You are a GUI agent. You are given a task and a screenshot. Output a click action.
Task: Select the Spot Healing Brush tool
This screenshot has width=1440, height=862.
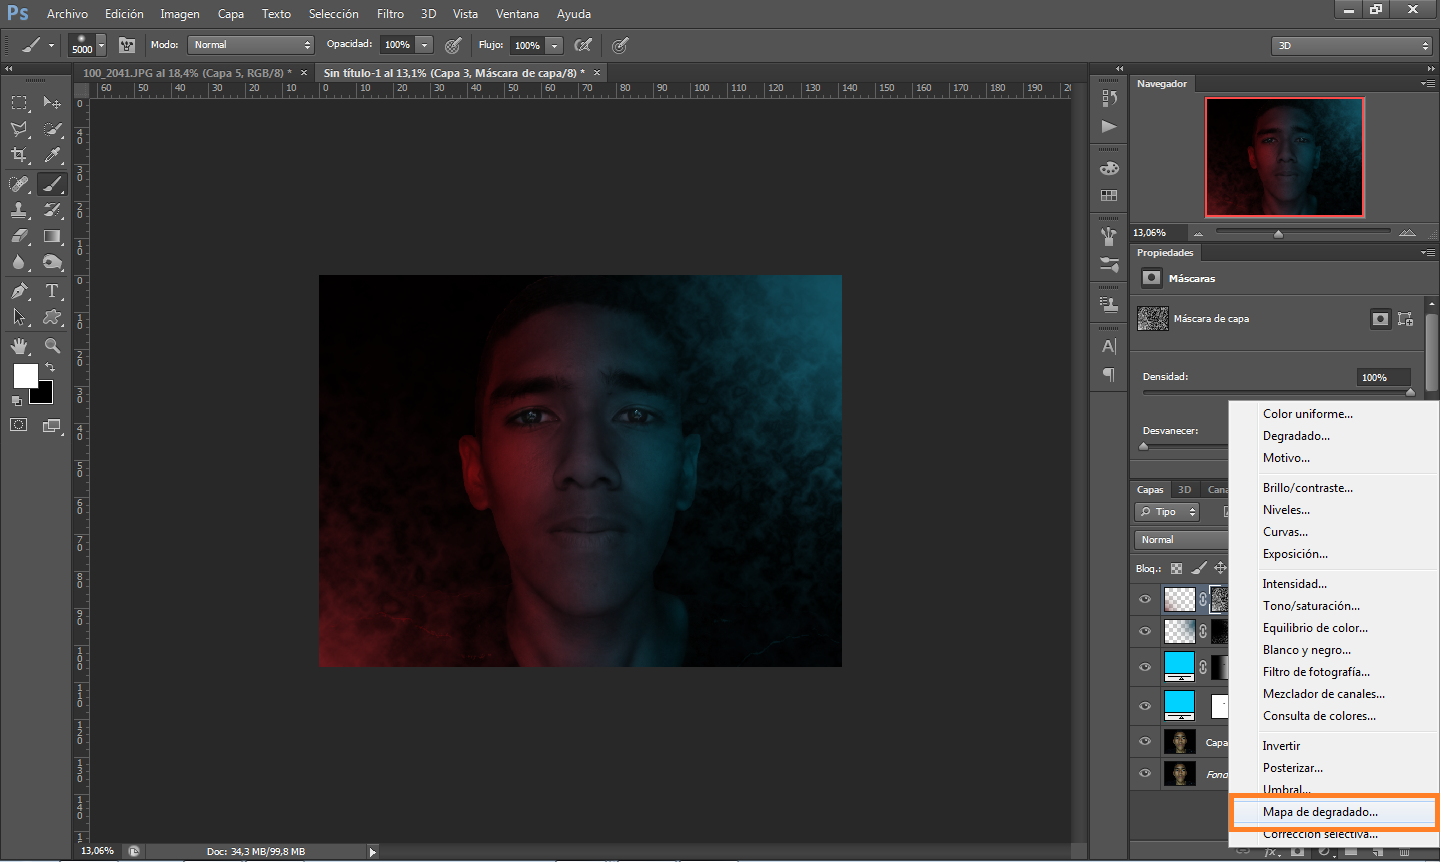19,184
